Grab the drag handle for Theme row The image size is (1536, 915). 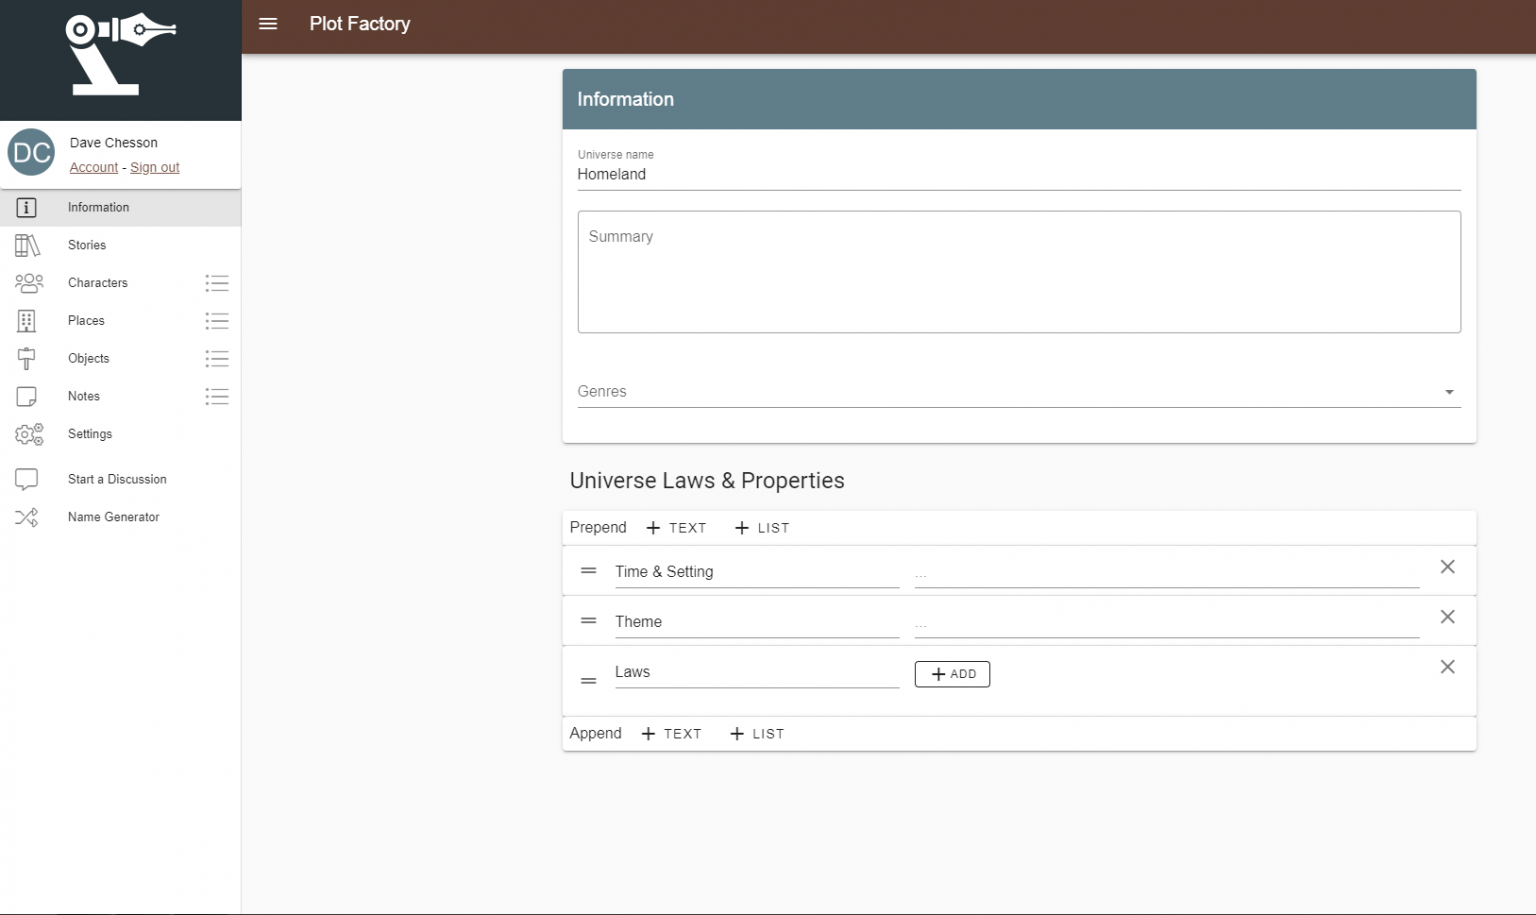(589, 621)
